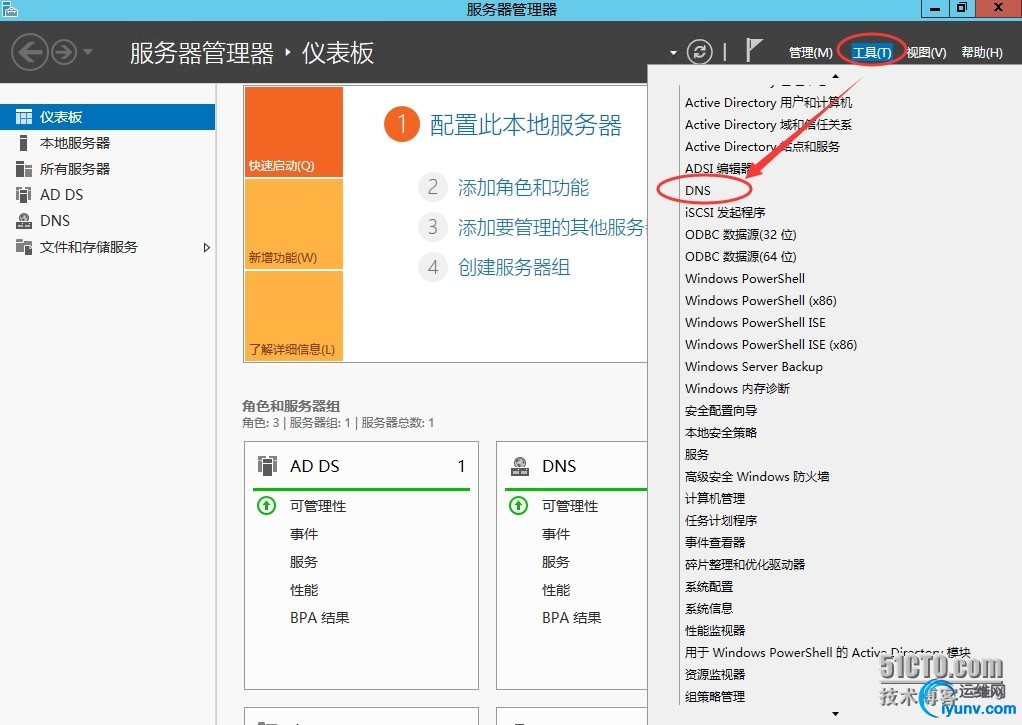Viewport: 1022px width, 725px height.
Task: Click 添加要管理的其他服务器 link
Action: click(x=552, y=227)
